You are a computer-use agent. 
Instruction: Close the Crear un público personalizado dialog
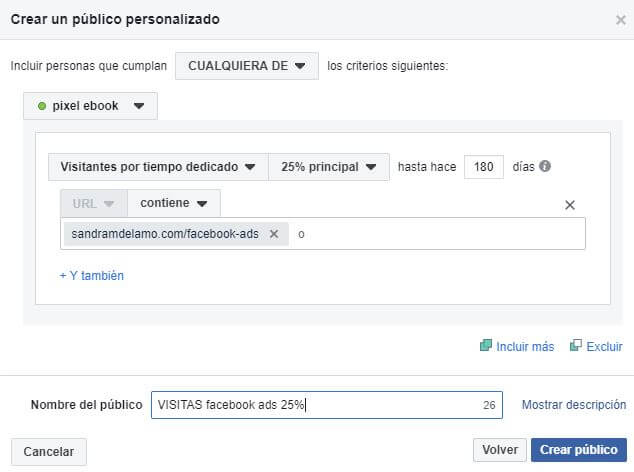tap(620, 20)
